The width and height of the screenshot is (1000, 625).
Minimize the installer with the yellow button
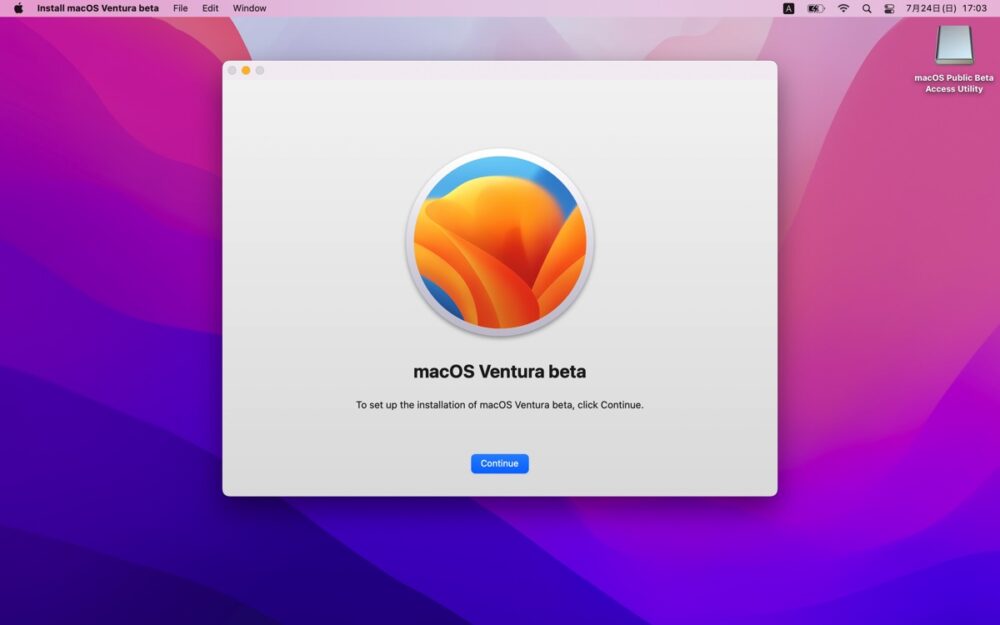click(x=246, y=70)
